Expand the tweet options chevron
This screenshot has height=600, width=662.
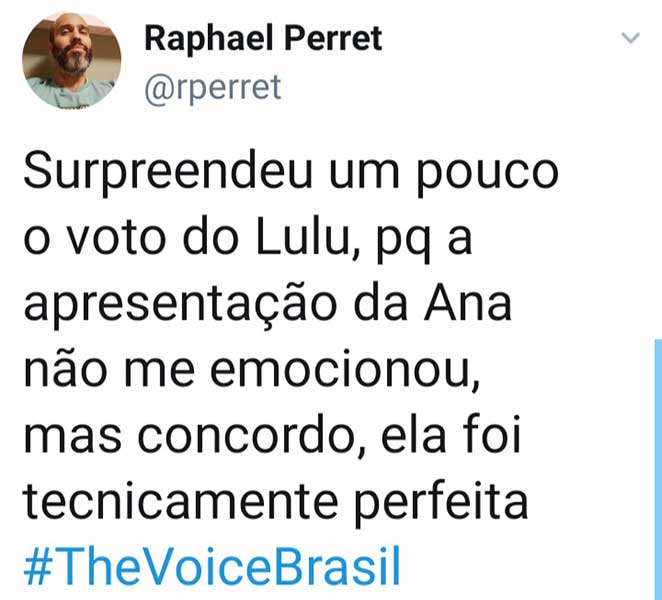631,39
